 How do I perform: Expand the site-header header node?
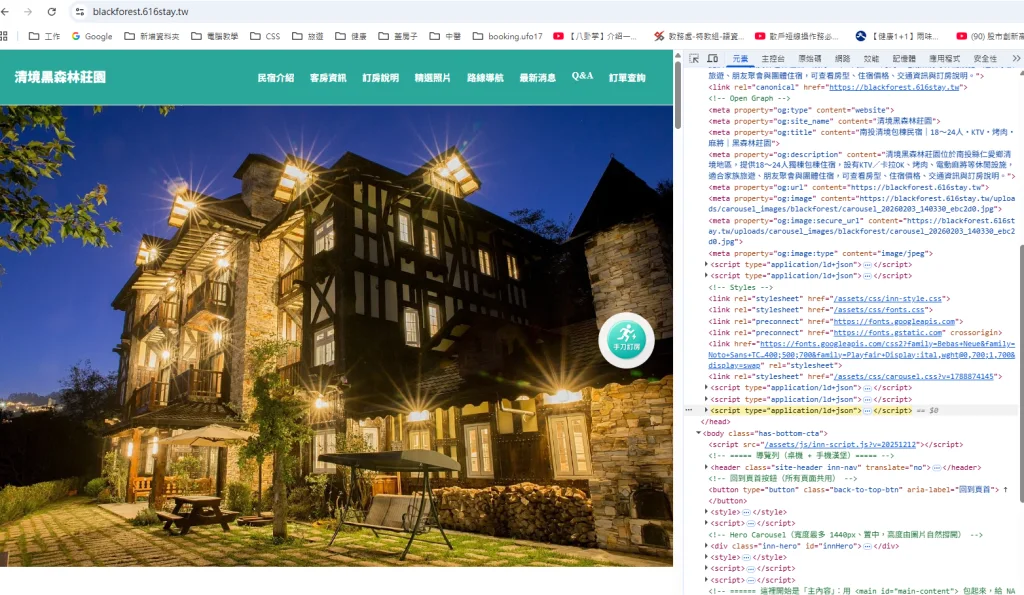tap(706, 468)
